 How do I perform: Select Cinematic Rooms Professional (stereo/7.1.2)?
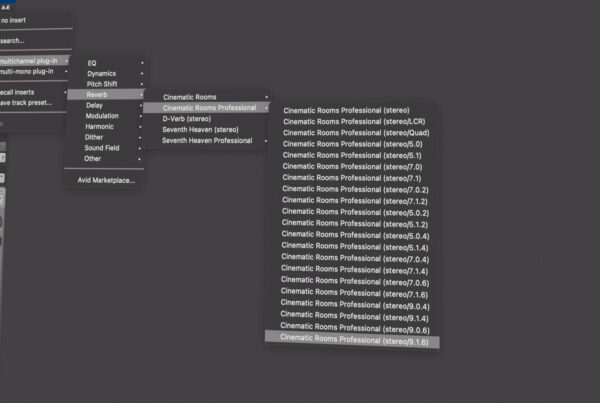coord(355,201)
